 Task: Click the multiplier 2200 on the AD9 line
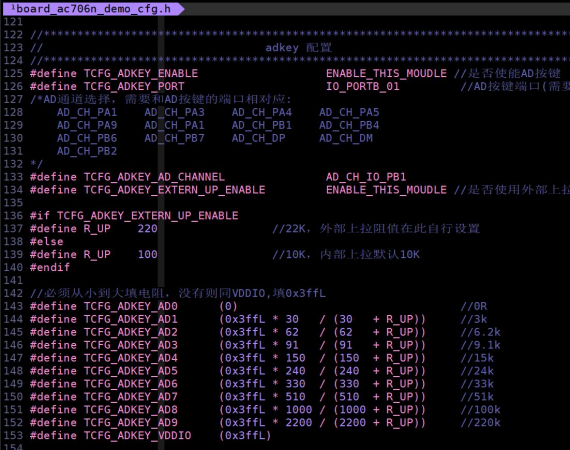point(299,423)
